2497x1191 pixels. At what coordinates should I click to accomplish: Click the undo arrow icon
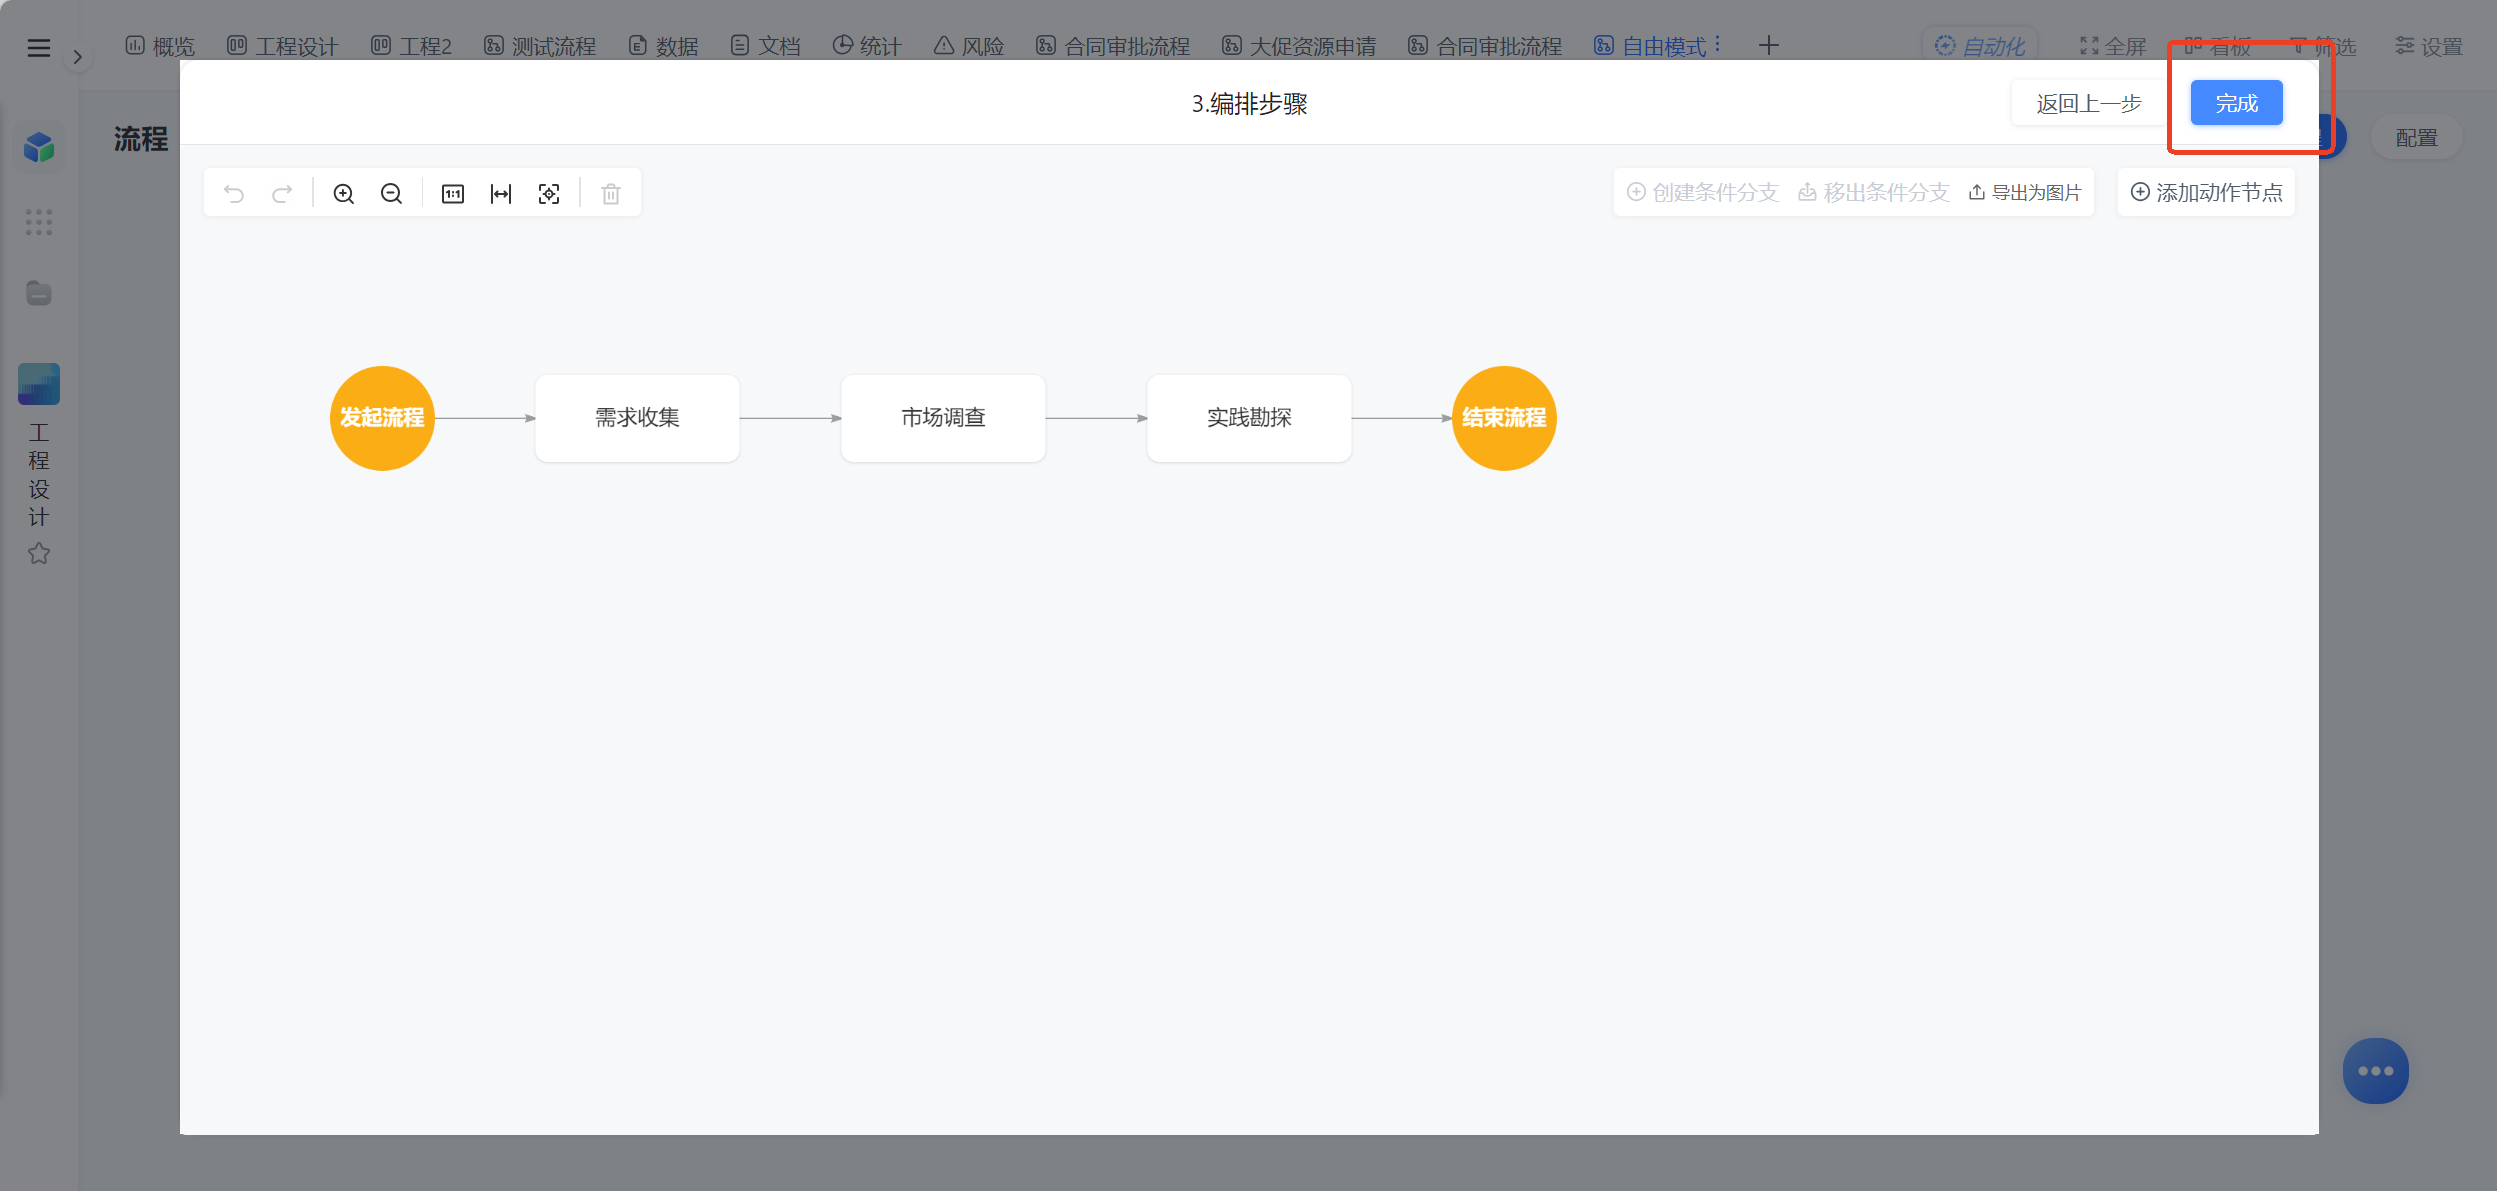click(x=234, y=194)
